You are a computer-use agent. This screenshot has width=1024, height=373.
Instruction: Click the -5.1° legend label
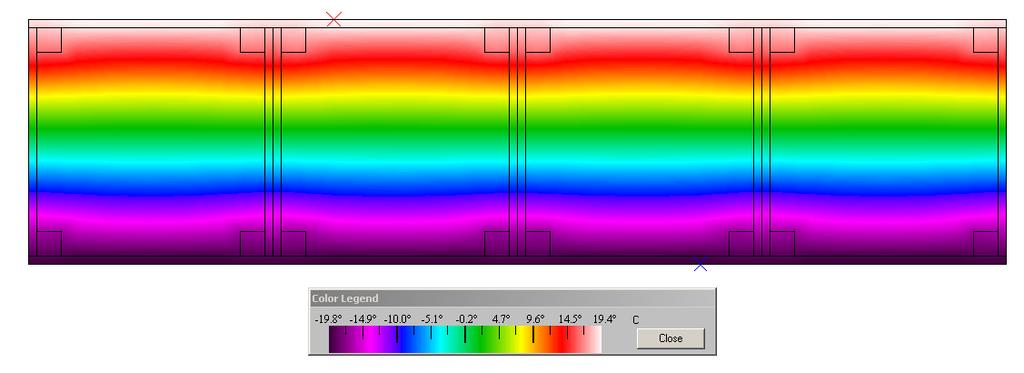tap(432, 319)
